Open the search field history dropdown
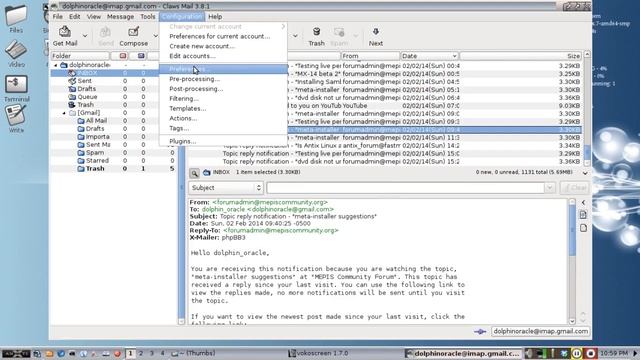This screenshot has height=360, width=640. (549, 188)
